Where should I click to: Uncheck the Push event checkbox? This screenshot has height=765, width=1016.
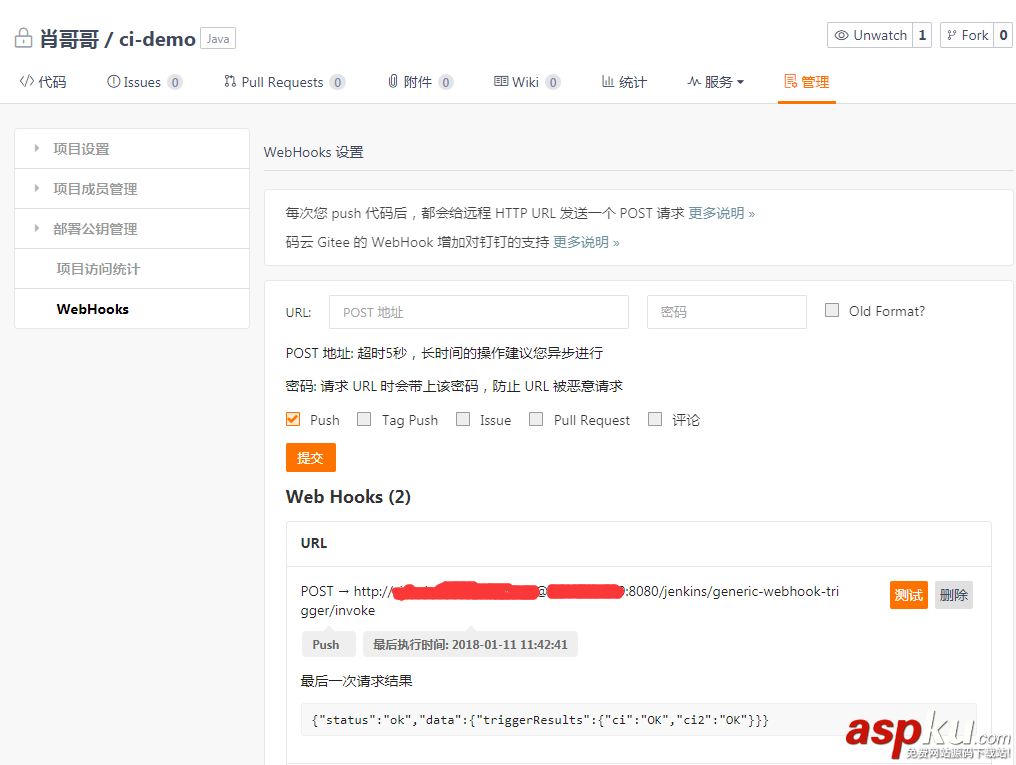pyautogui.click(x=293, y=420)
